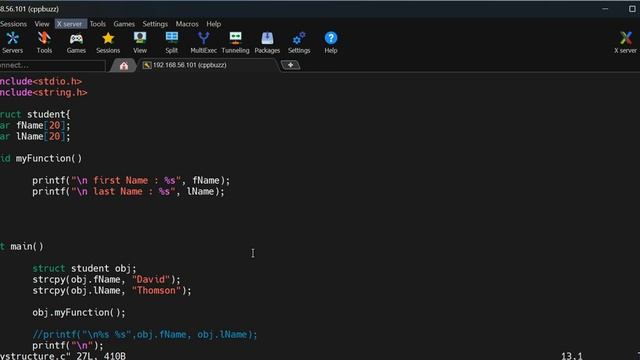Add a new tab with plus button
This screenshot has width=640, height=360.
click(x=290, y=65)
